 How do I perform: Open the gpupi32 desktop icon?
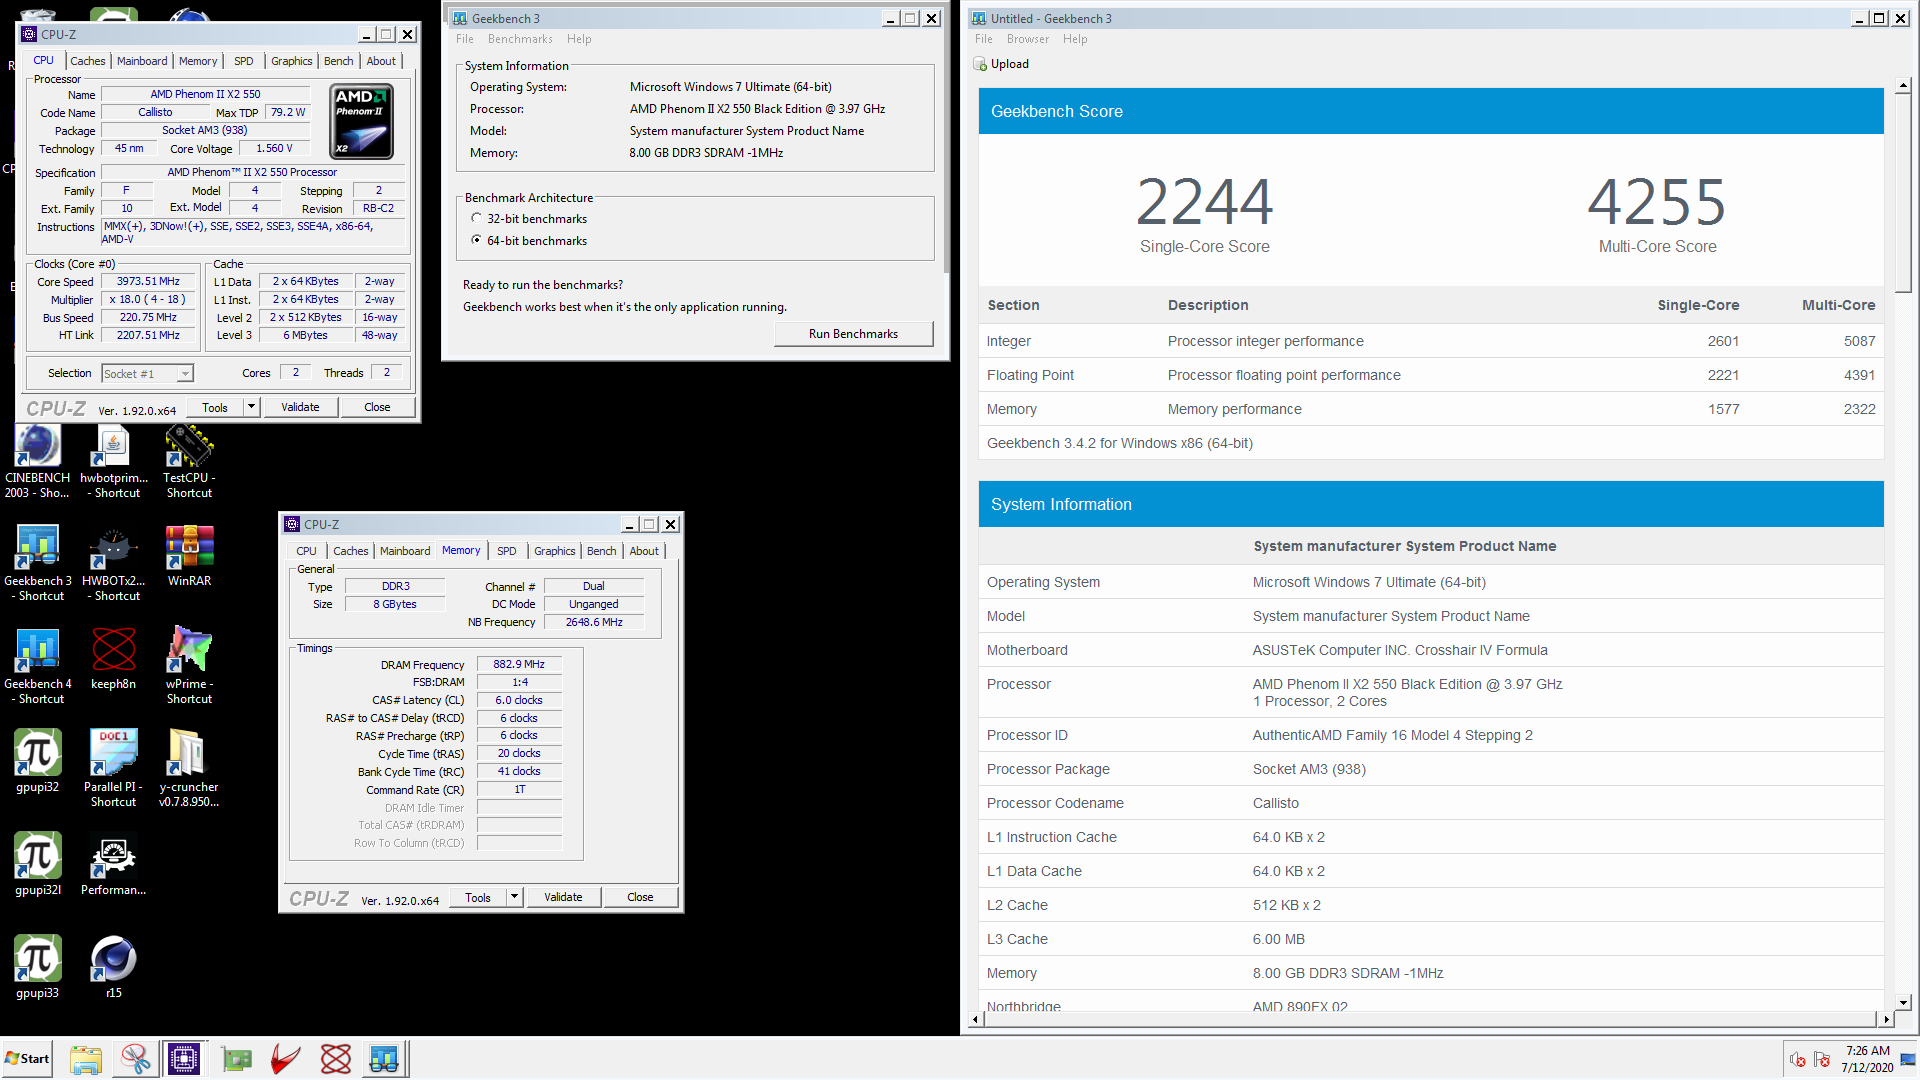(38, 762)
